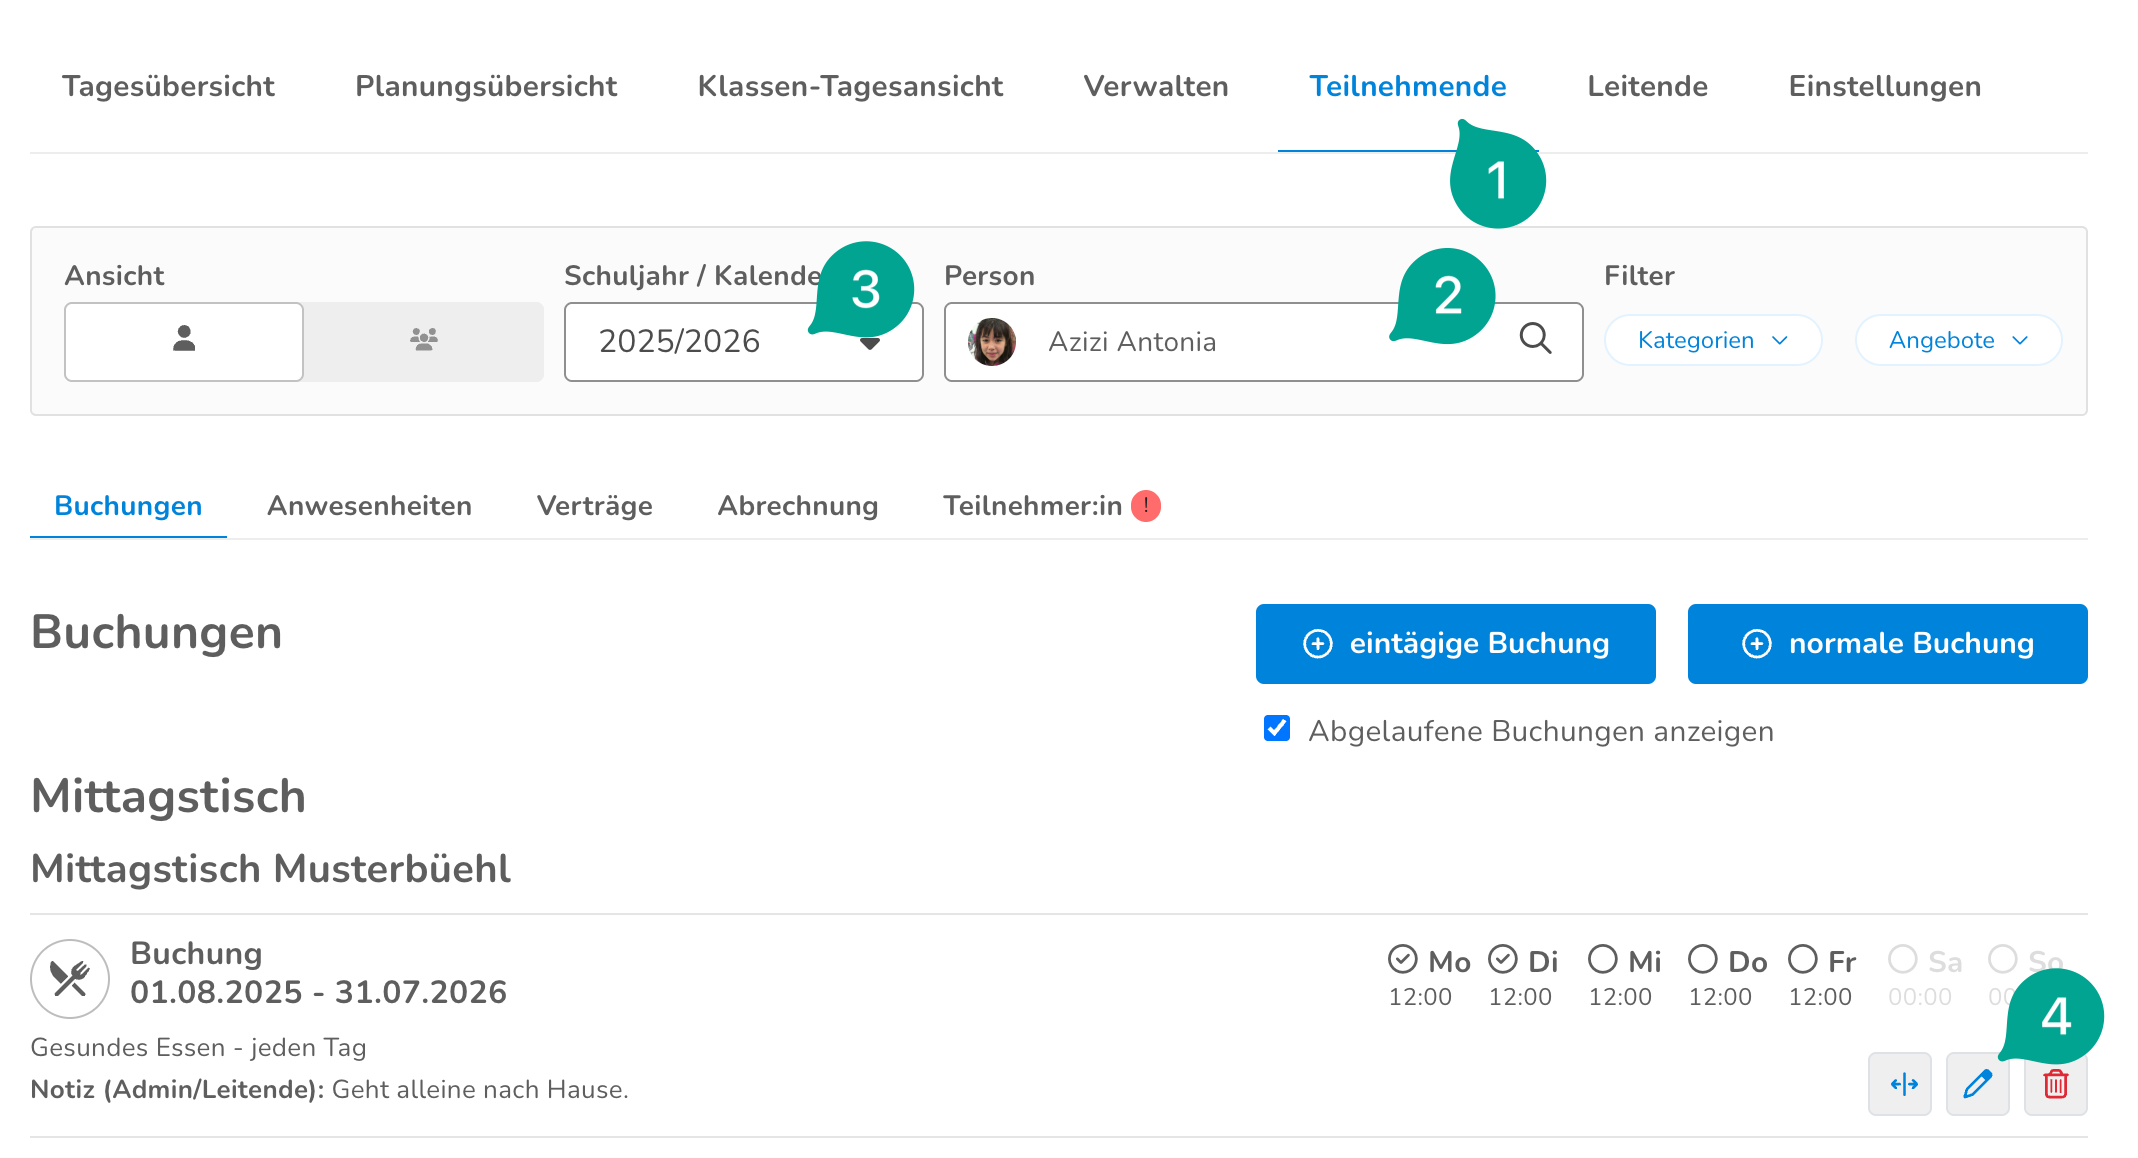
Task: Click the split booking arrows icon
Action: pyautogui.click(x=1903, y=1084)
